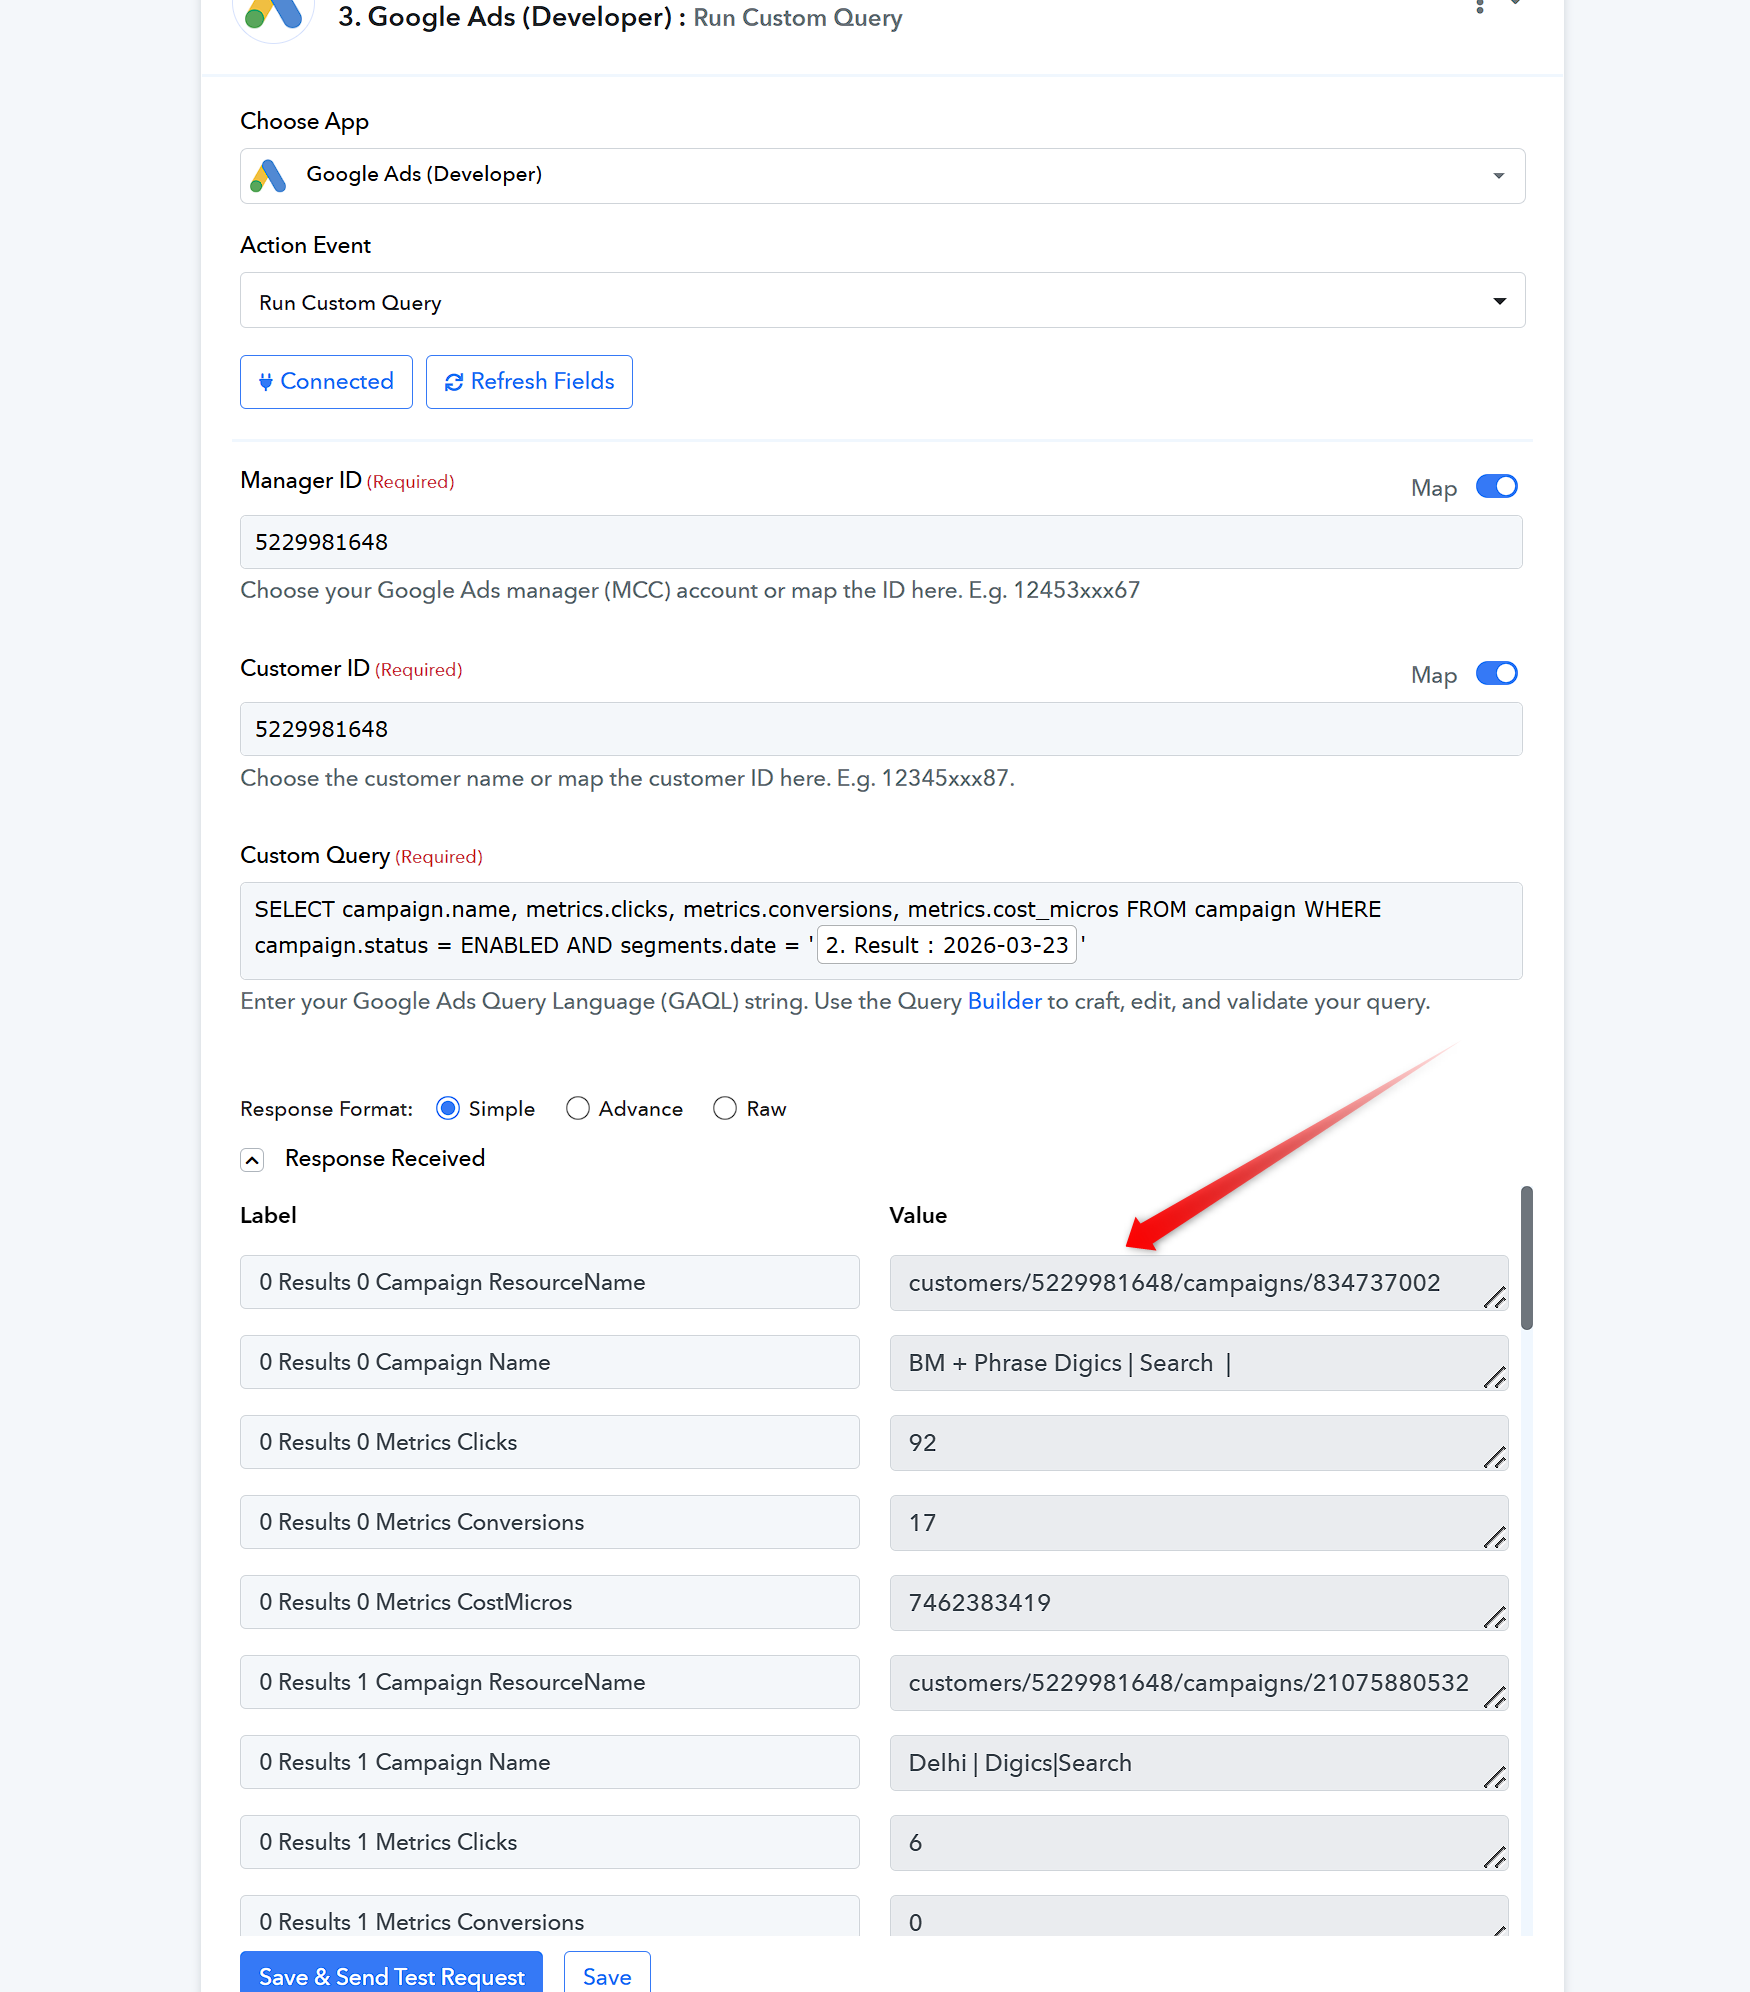Click the refresh icon on Refresh Fields

click(x=454, y=382)
